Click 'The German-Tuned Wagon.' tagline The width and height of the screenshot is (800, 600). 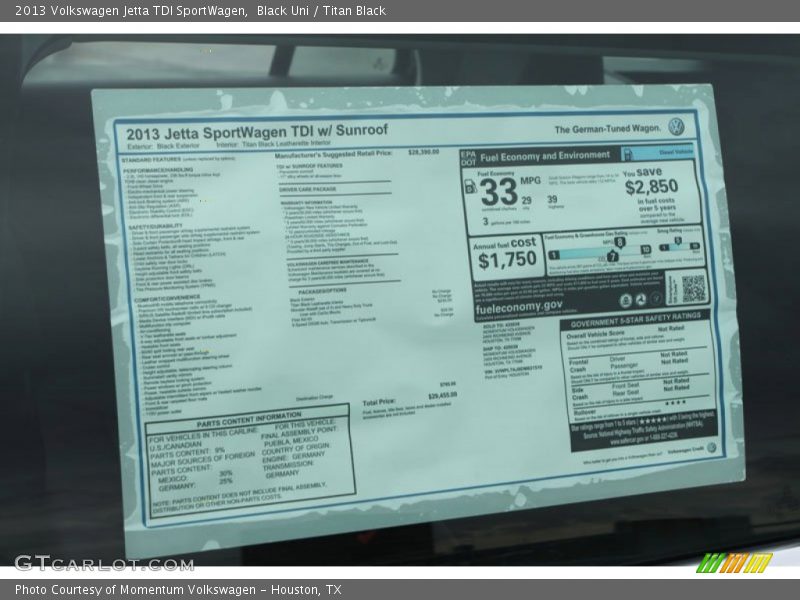pyautogui.click(x=607, y=129)
